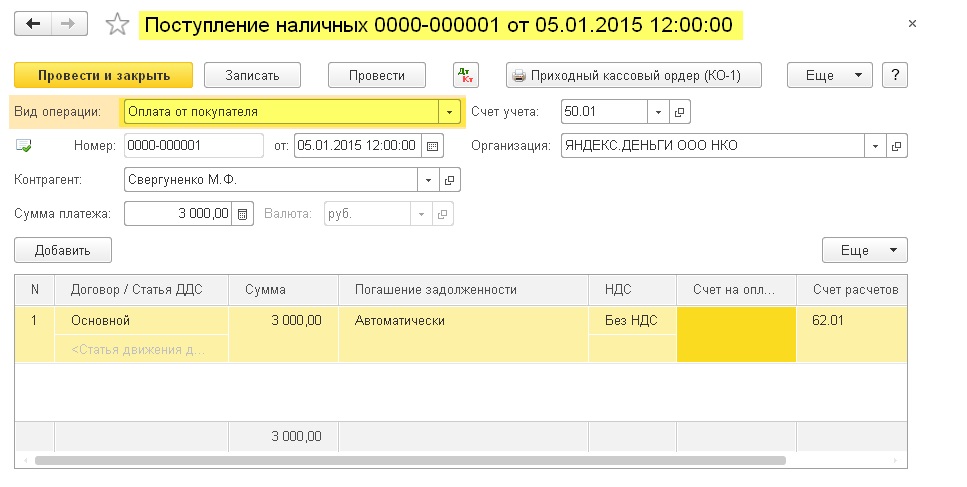Click Погашение задолженности column header
Image resolution: width=967 pixels, height=487 pixels.
click(463, 290)
